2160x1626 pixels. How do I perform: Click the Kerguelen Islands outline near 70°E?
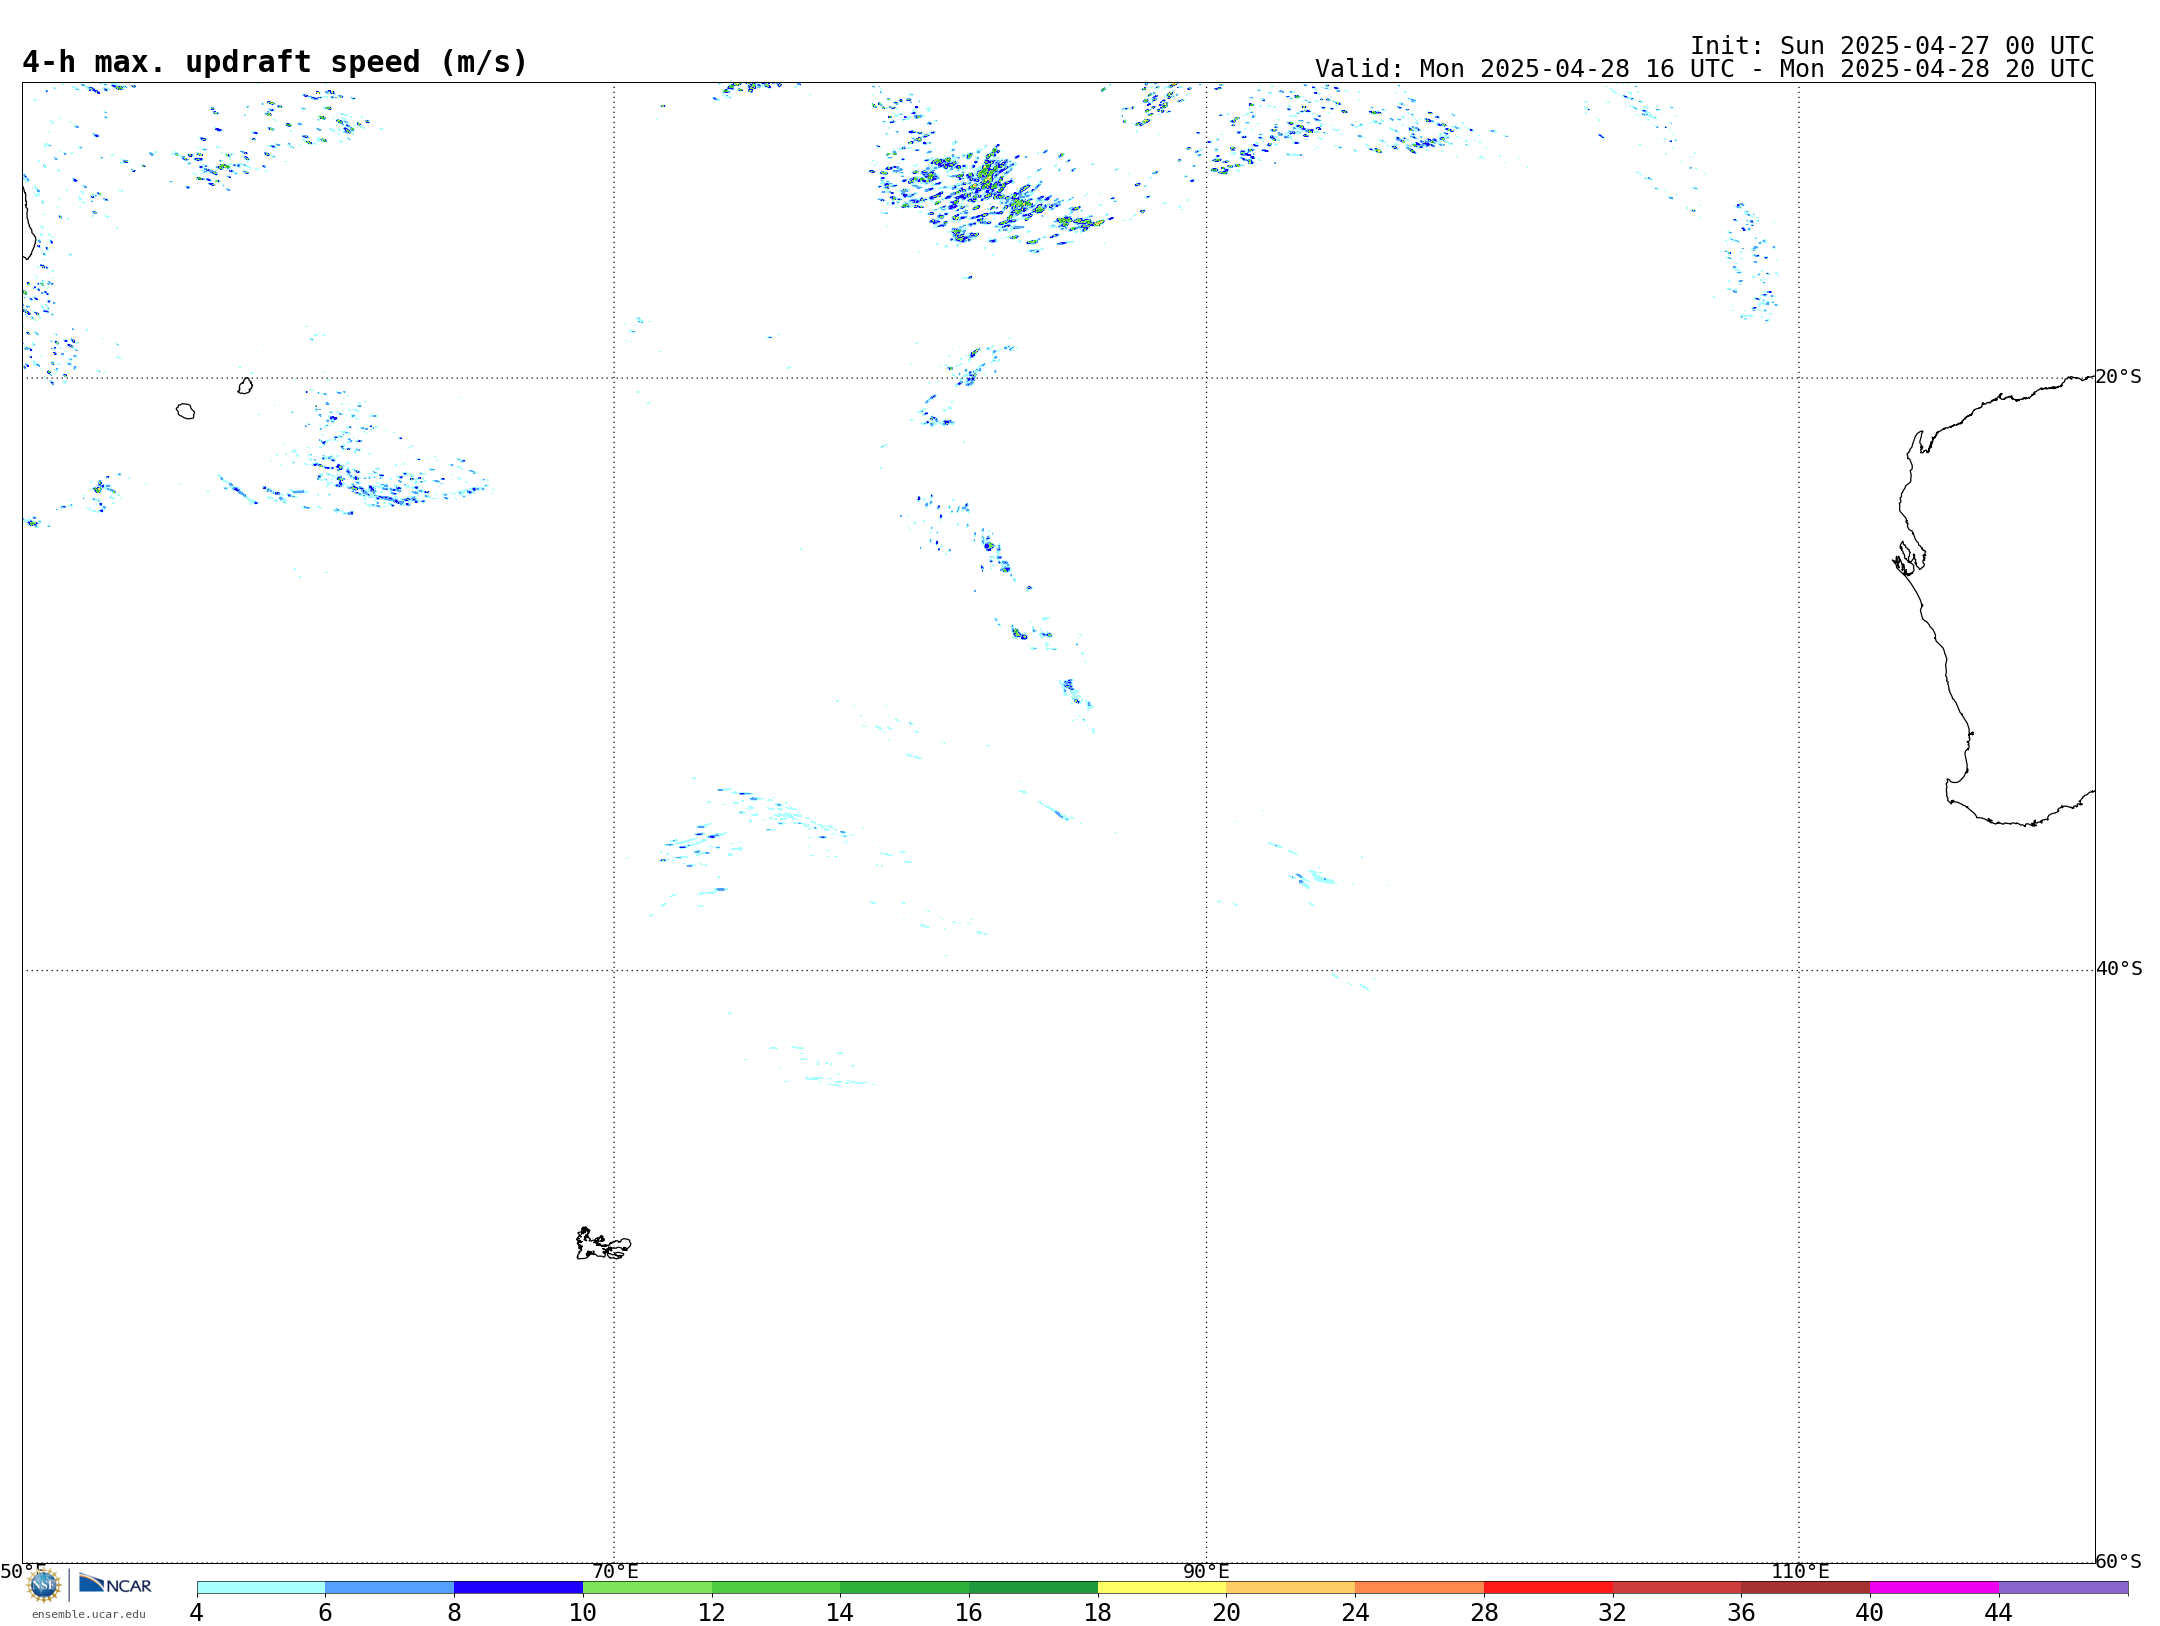[603, 1244]
